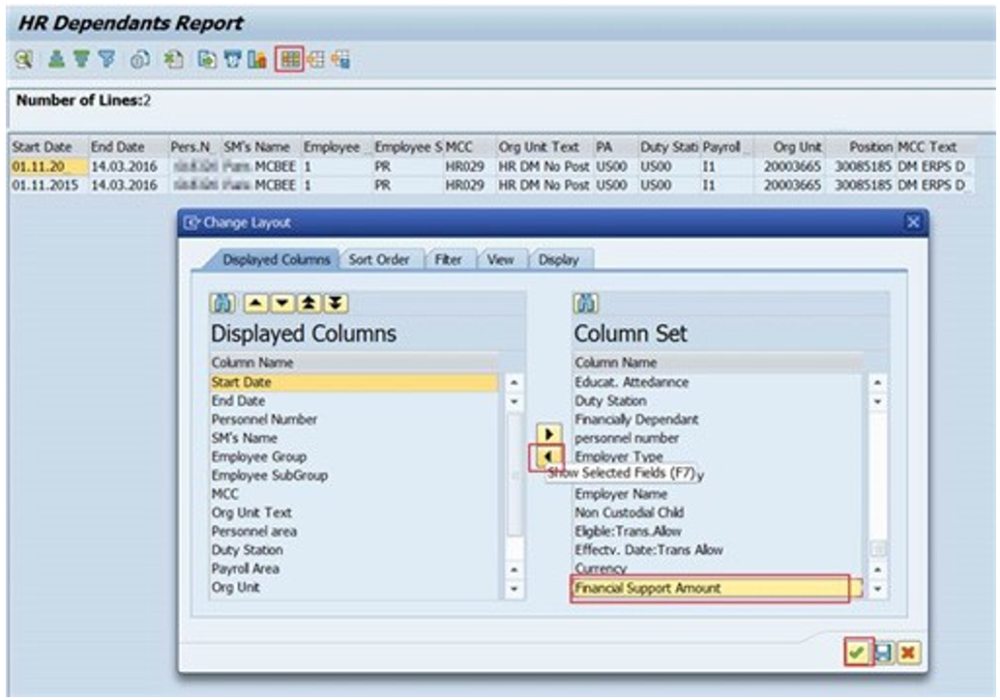Select Payroll Area in Displayed Columns
1000x700 pixels.
[354, 569]
